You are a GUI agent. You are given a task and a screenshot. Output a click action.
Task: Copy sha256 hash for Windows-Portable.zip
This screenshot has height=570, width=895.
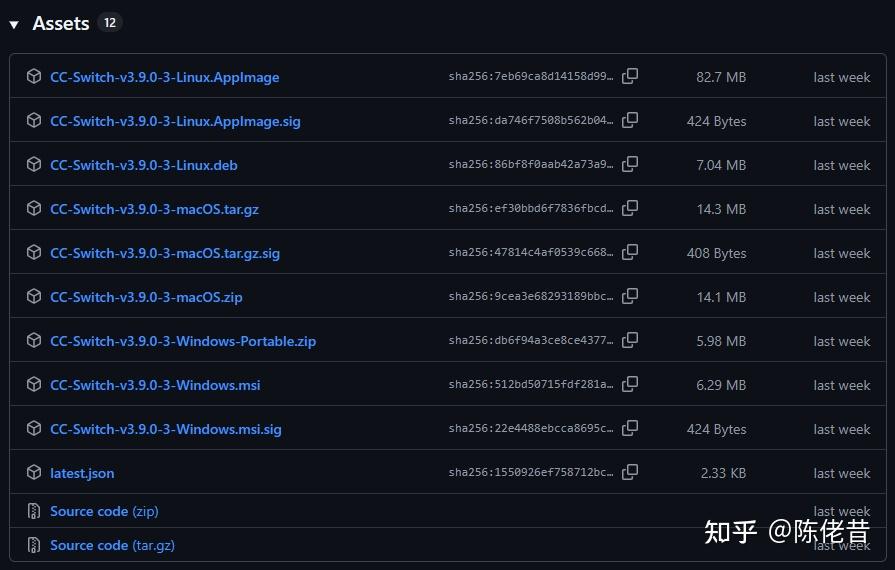point(630,340)
